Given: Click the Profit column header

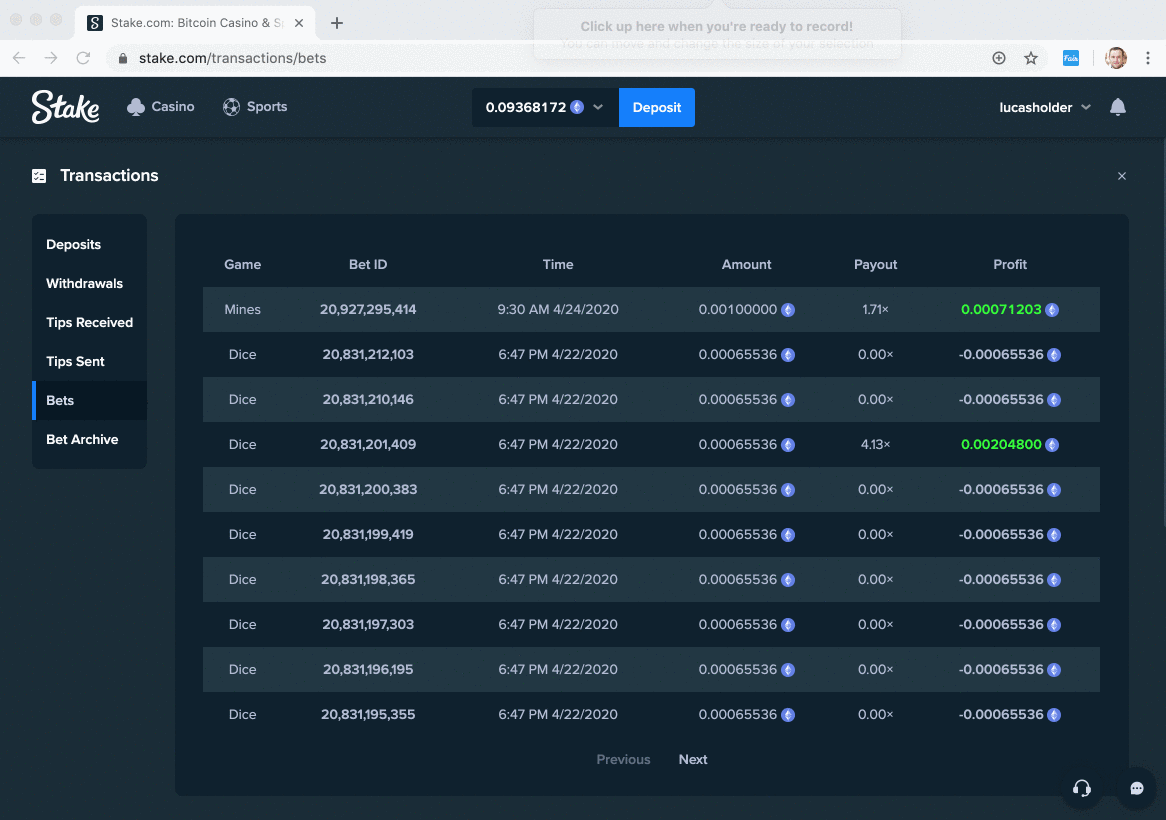Looking at the screenshot, I should point(1010,264).
